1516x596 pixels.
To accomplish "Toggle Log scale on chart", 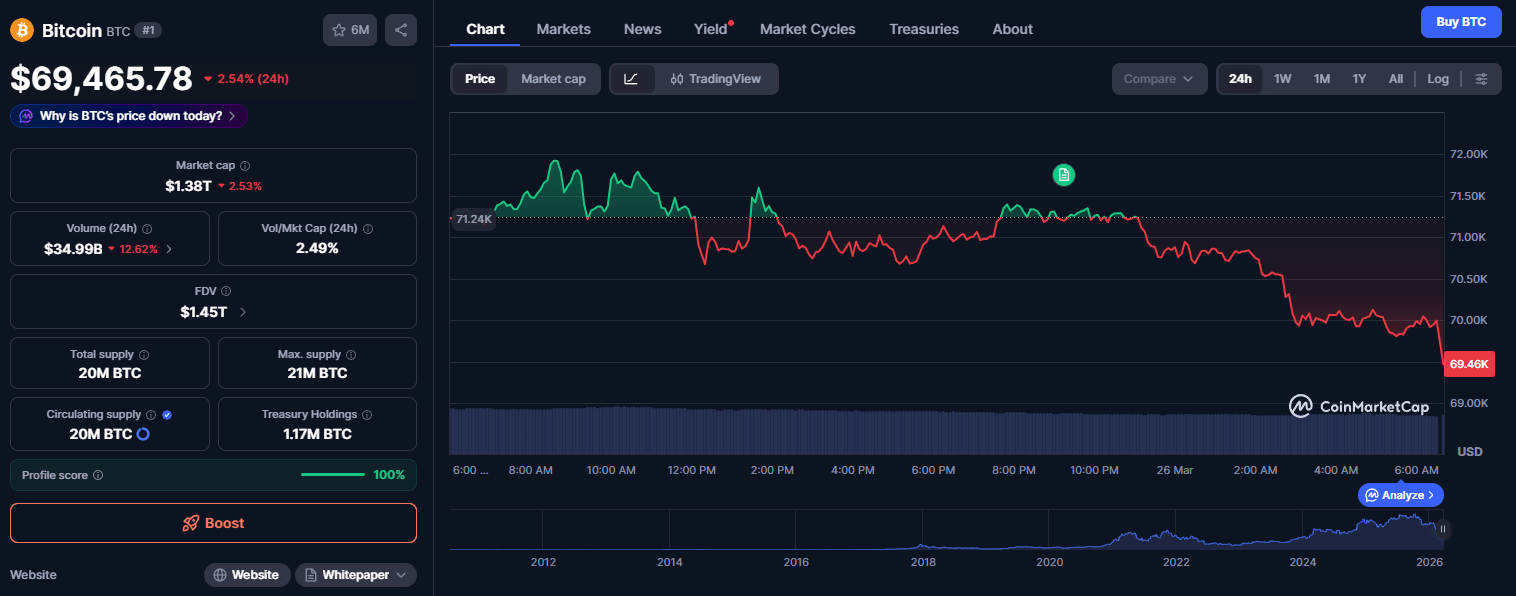I will pos(1438,79).
